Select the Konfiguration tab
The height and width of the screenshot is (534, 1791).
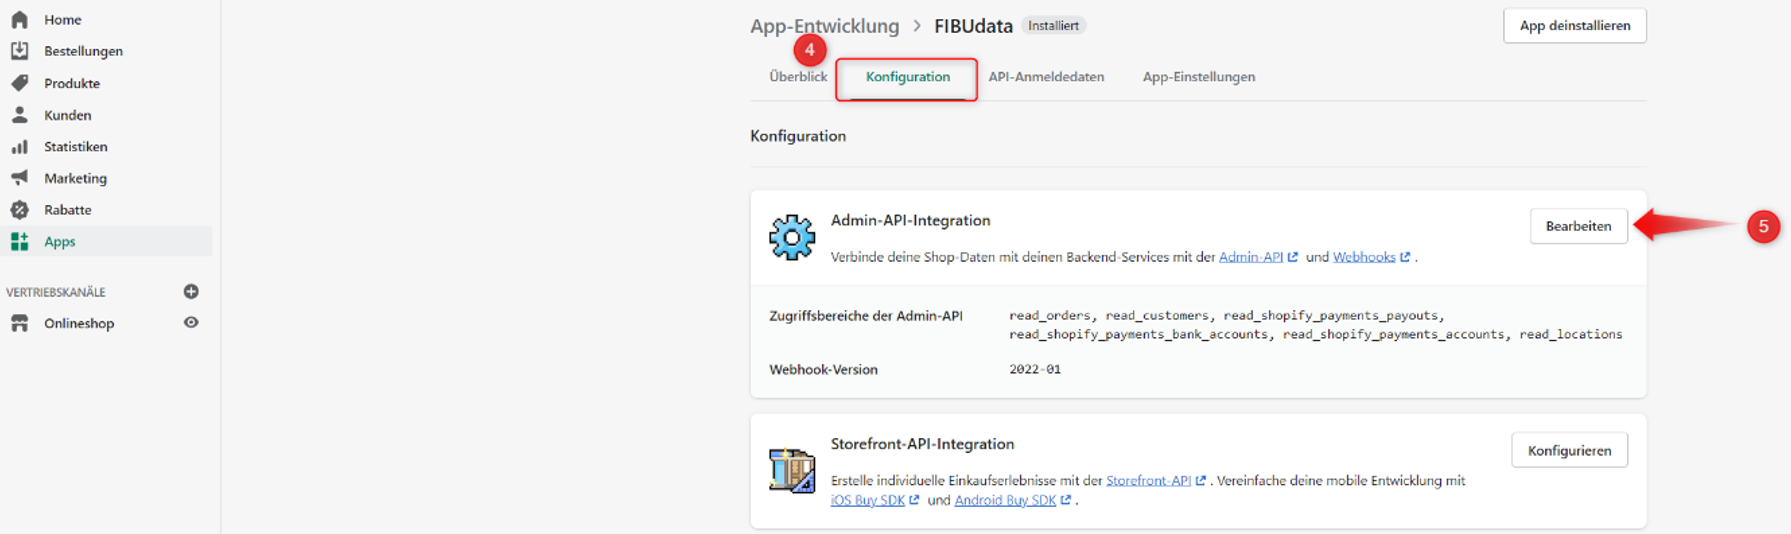907,77
